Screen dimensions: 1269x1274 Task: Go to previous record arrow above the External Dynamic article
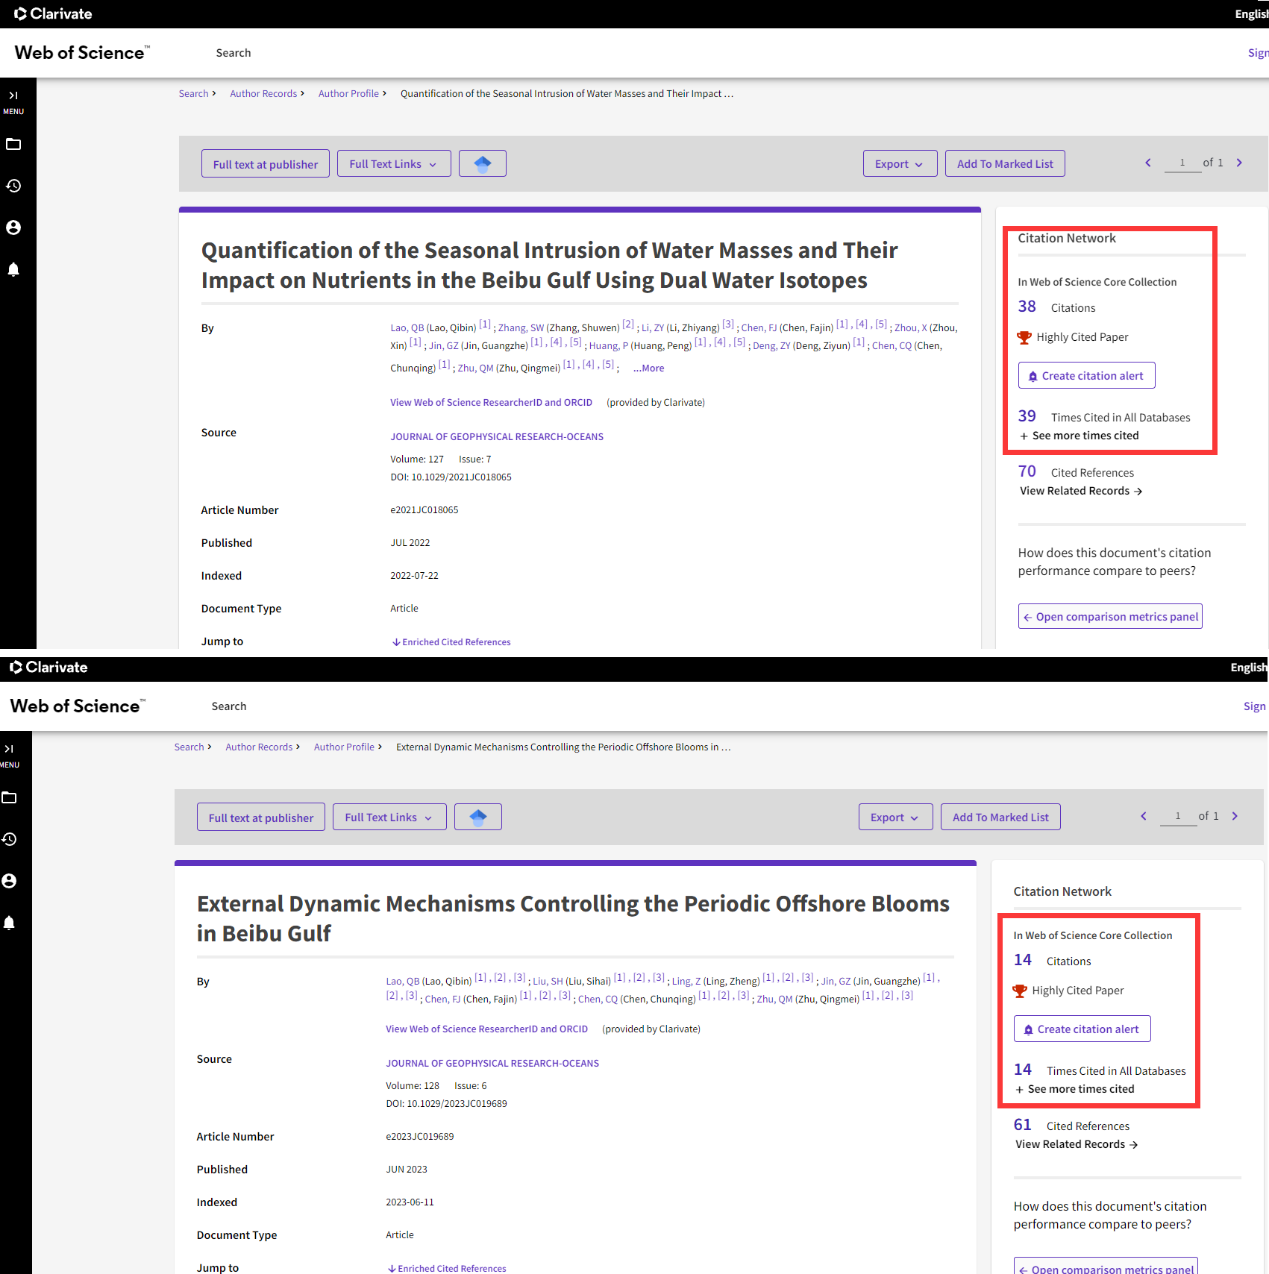click(1143, 817)
